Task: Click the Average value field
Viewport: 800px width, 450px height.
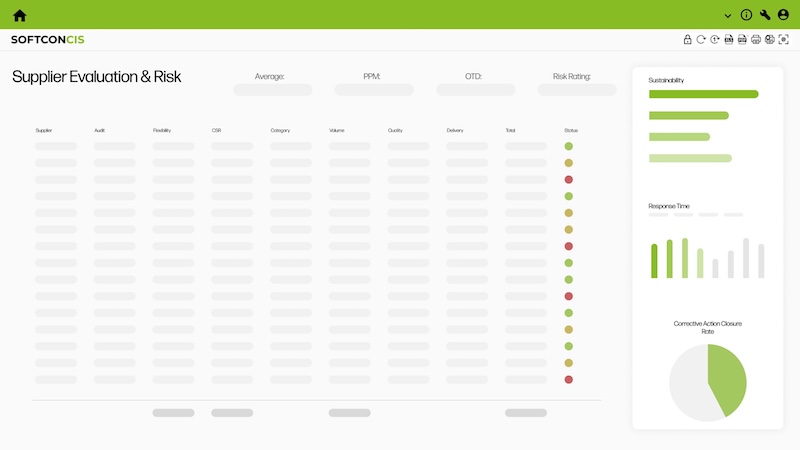Action: click(x=273, y=90)
